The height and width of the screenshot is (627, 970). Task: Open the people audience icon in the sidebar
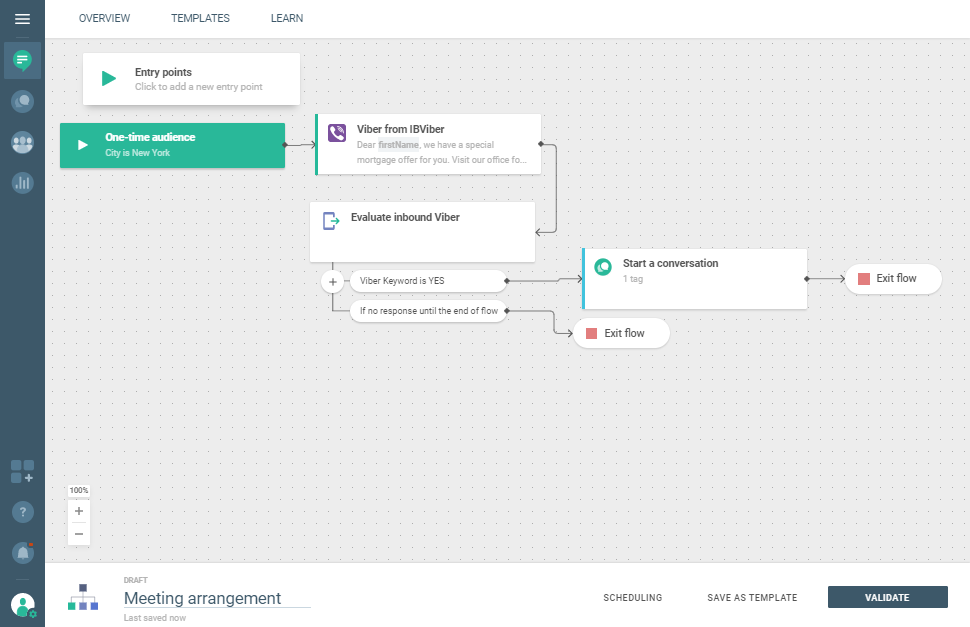point(22,142)
